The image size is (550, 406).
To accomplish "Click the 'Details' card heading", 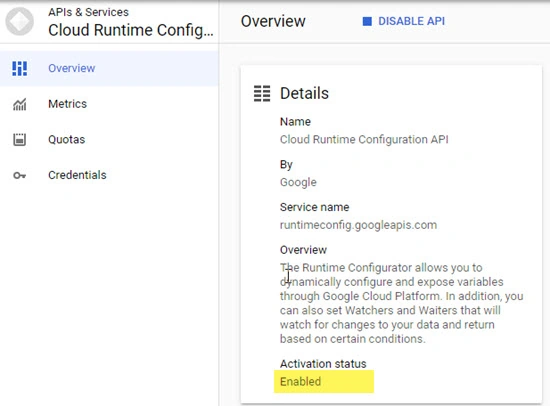I will (304, 93).
